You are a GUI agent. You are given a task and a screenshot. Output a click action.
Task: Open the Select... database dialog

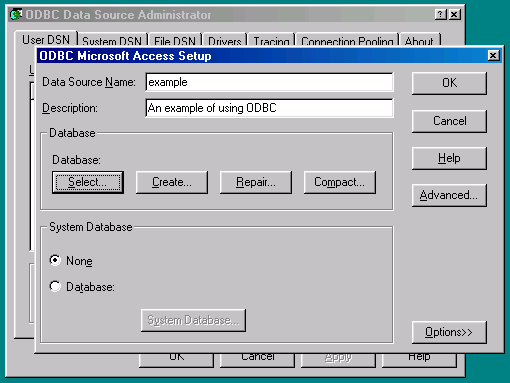pos(88,182)
